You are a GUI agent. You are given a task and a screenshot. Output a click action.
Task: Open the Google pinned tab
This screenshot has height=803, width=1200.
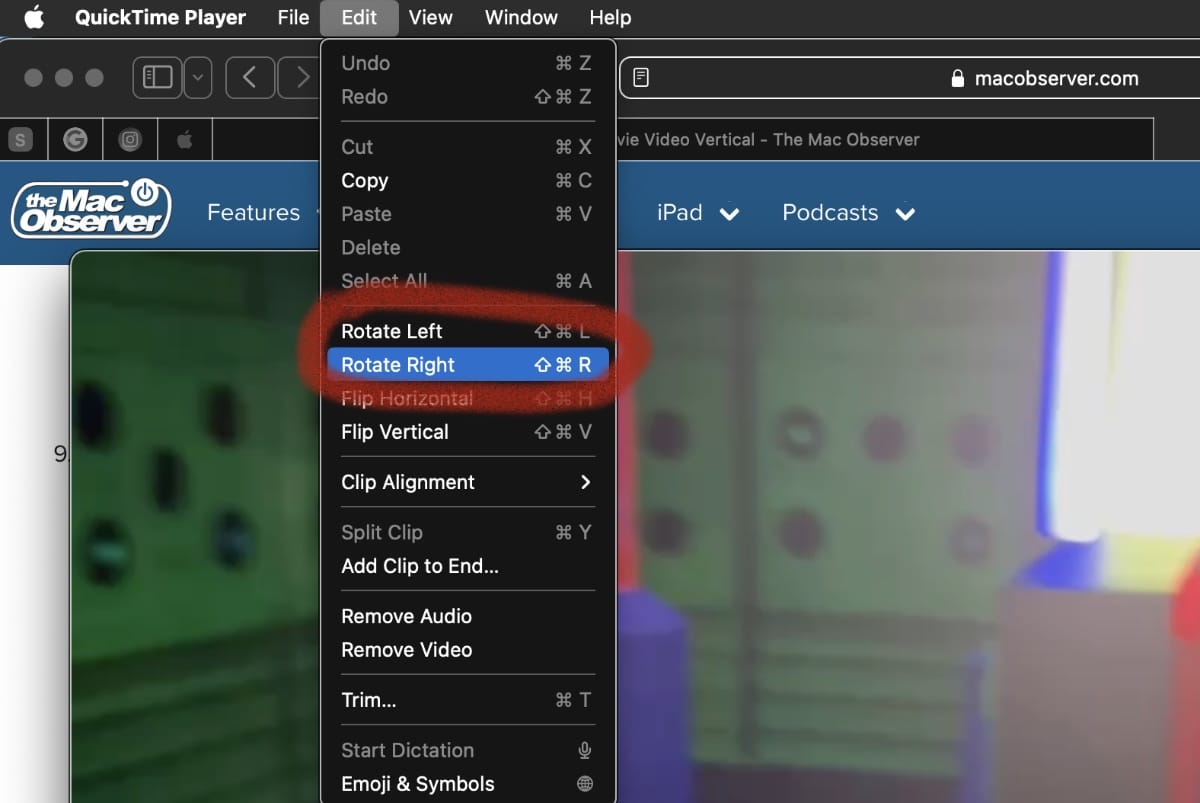[x=75, y=140]
